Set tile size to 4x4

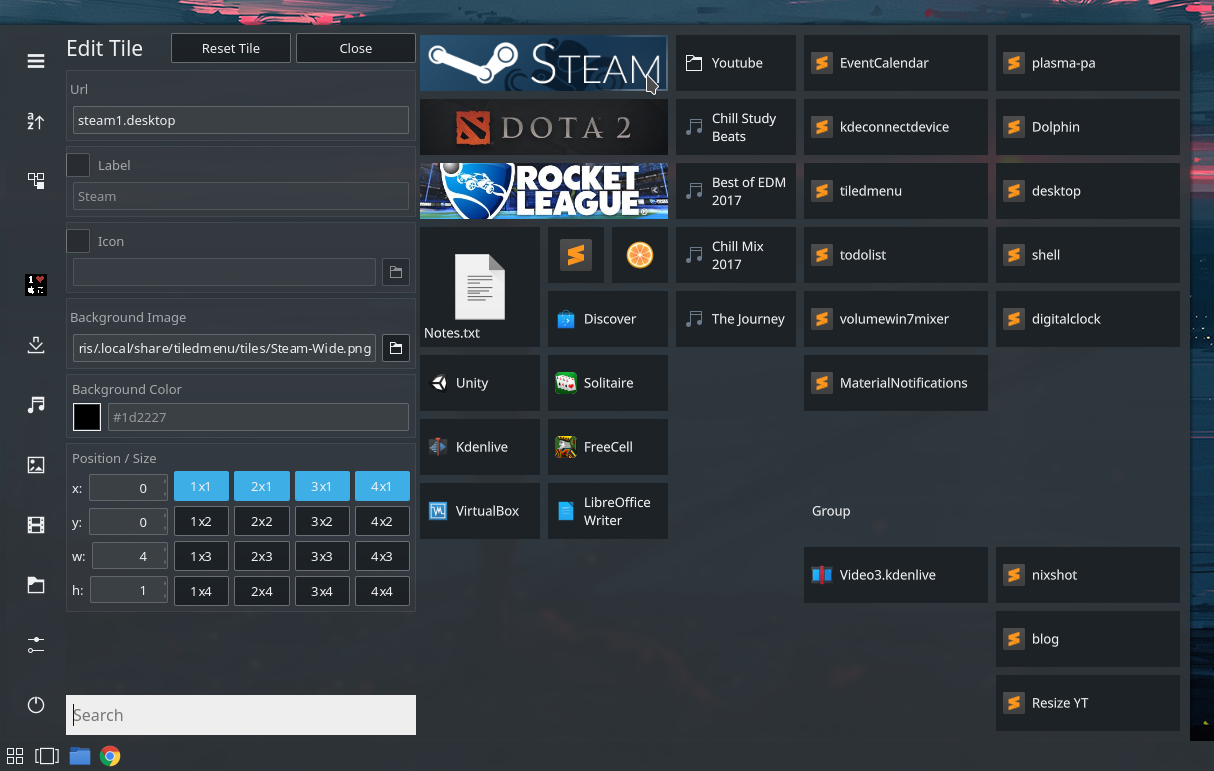(382, 591)
